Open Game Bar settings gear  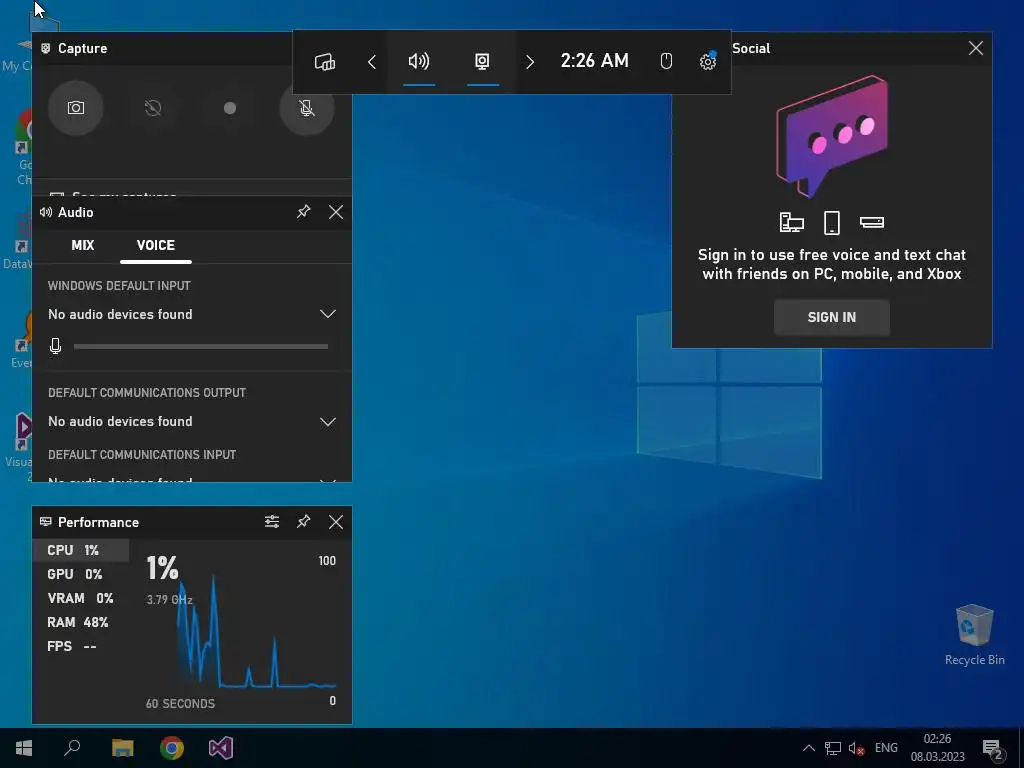click(708, 61)
